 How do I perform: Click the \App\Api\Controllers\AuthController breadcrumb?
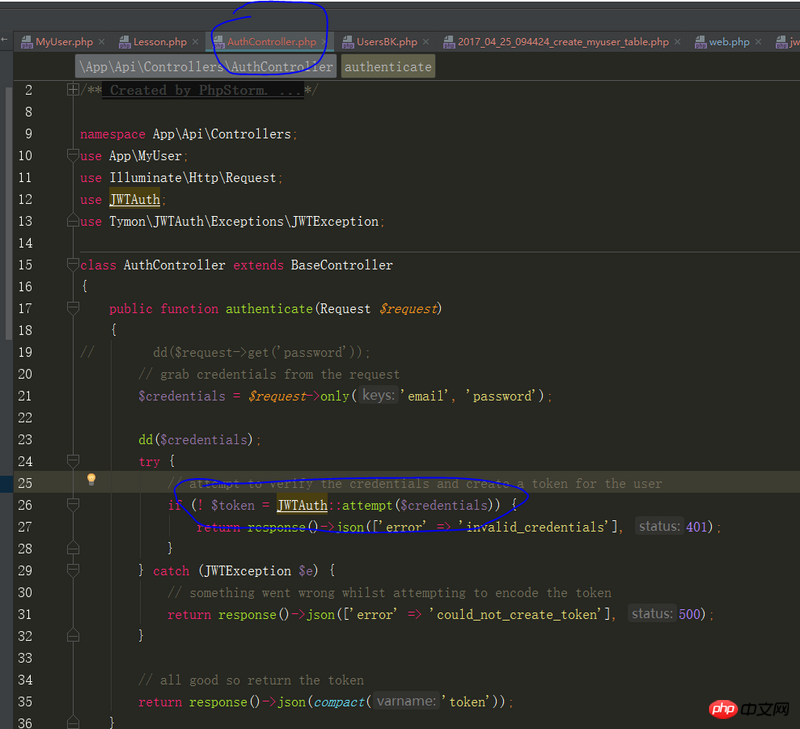pyautogui.click(x=206, y=67)
